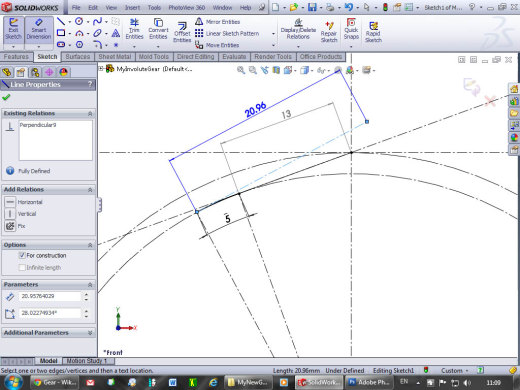
Task: Click the line length parameter field
Action: pos(50,296)
